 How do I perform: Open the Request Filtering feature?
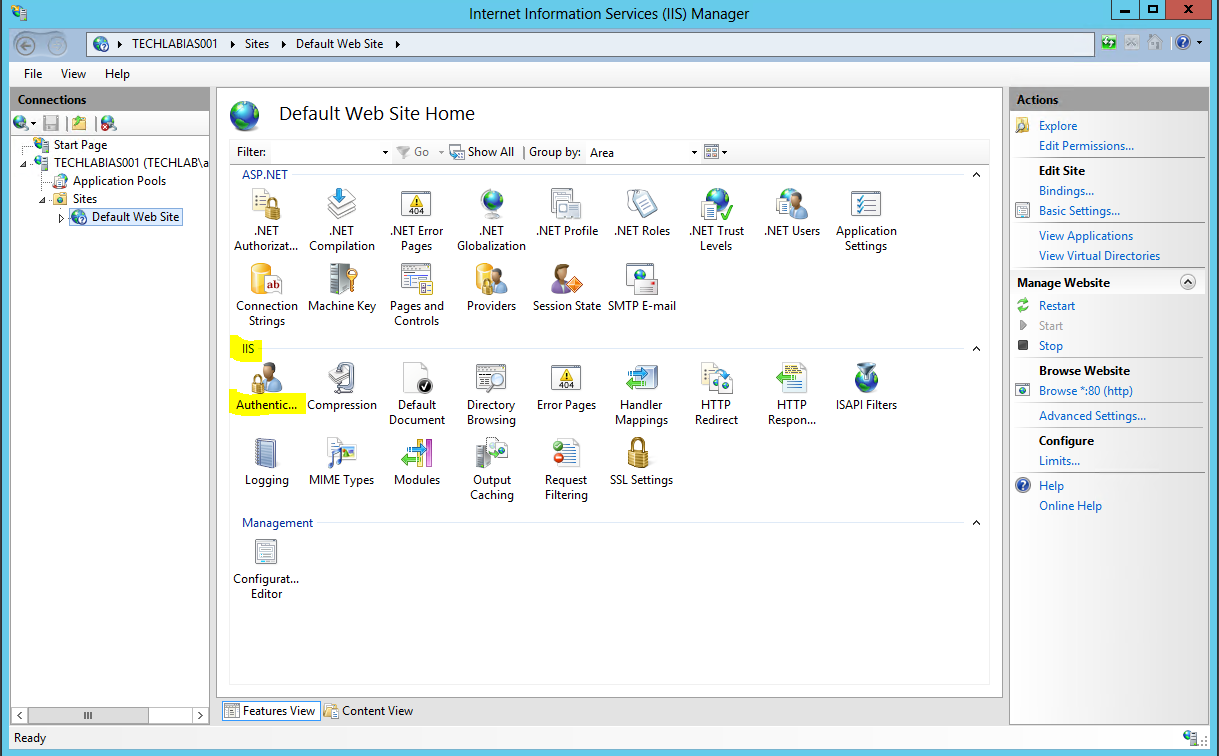tap(566, 470)
